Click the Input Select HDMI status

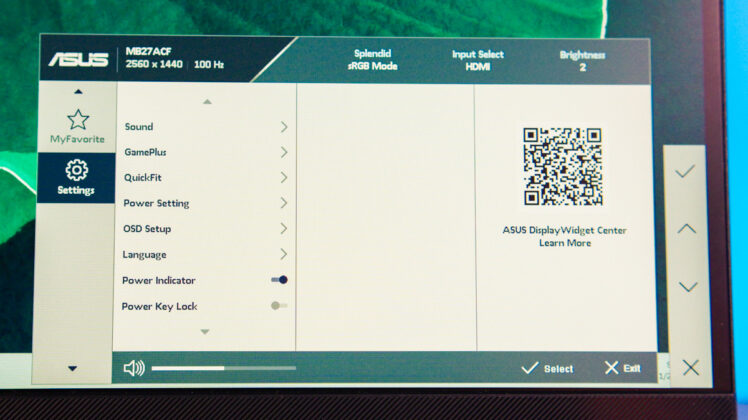point(478,60)
